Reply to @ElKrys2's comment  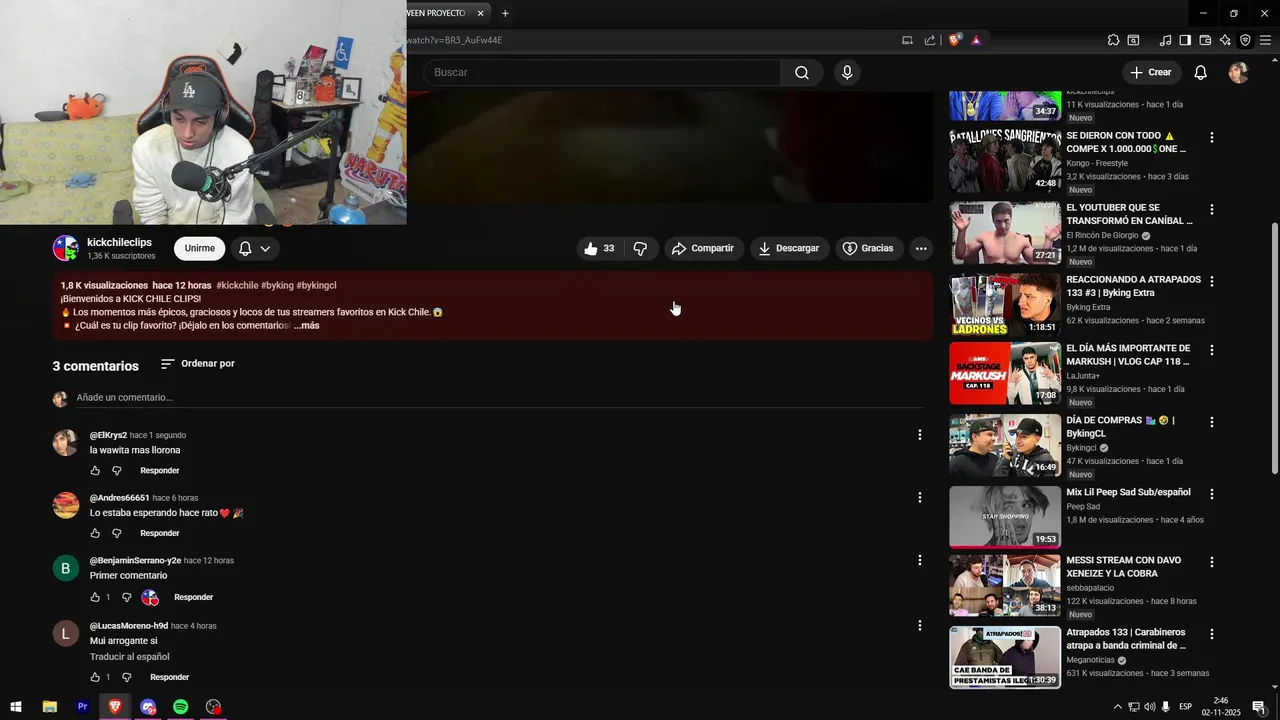click(160, 470)
